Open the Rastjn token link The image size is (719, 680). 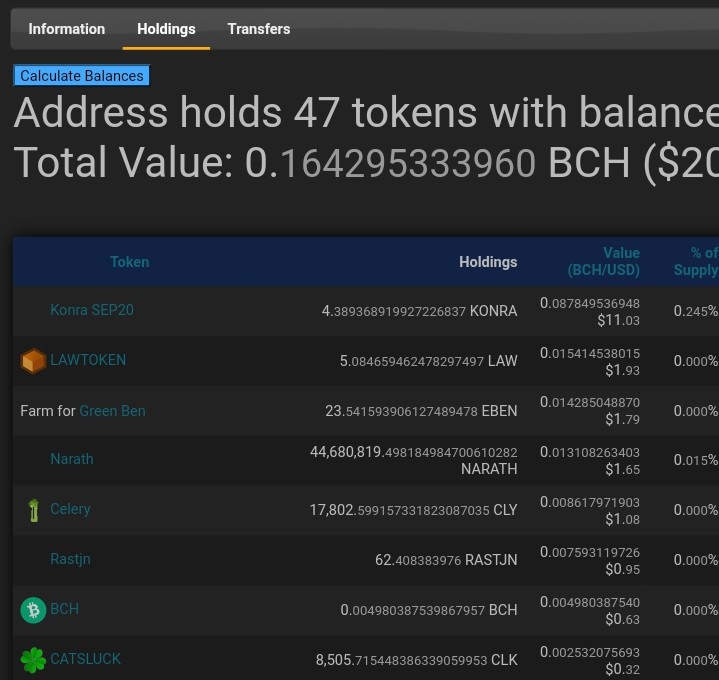coord(70,559)
